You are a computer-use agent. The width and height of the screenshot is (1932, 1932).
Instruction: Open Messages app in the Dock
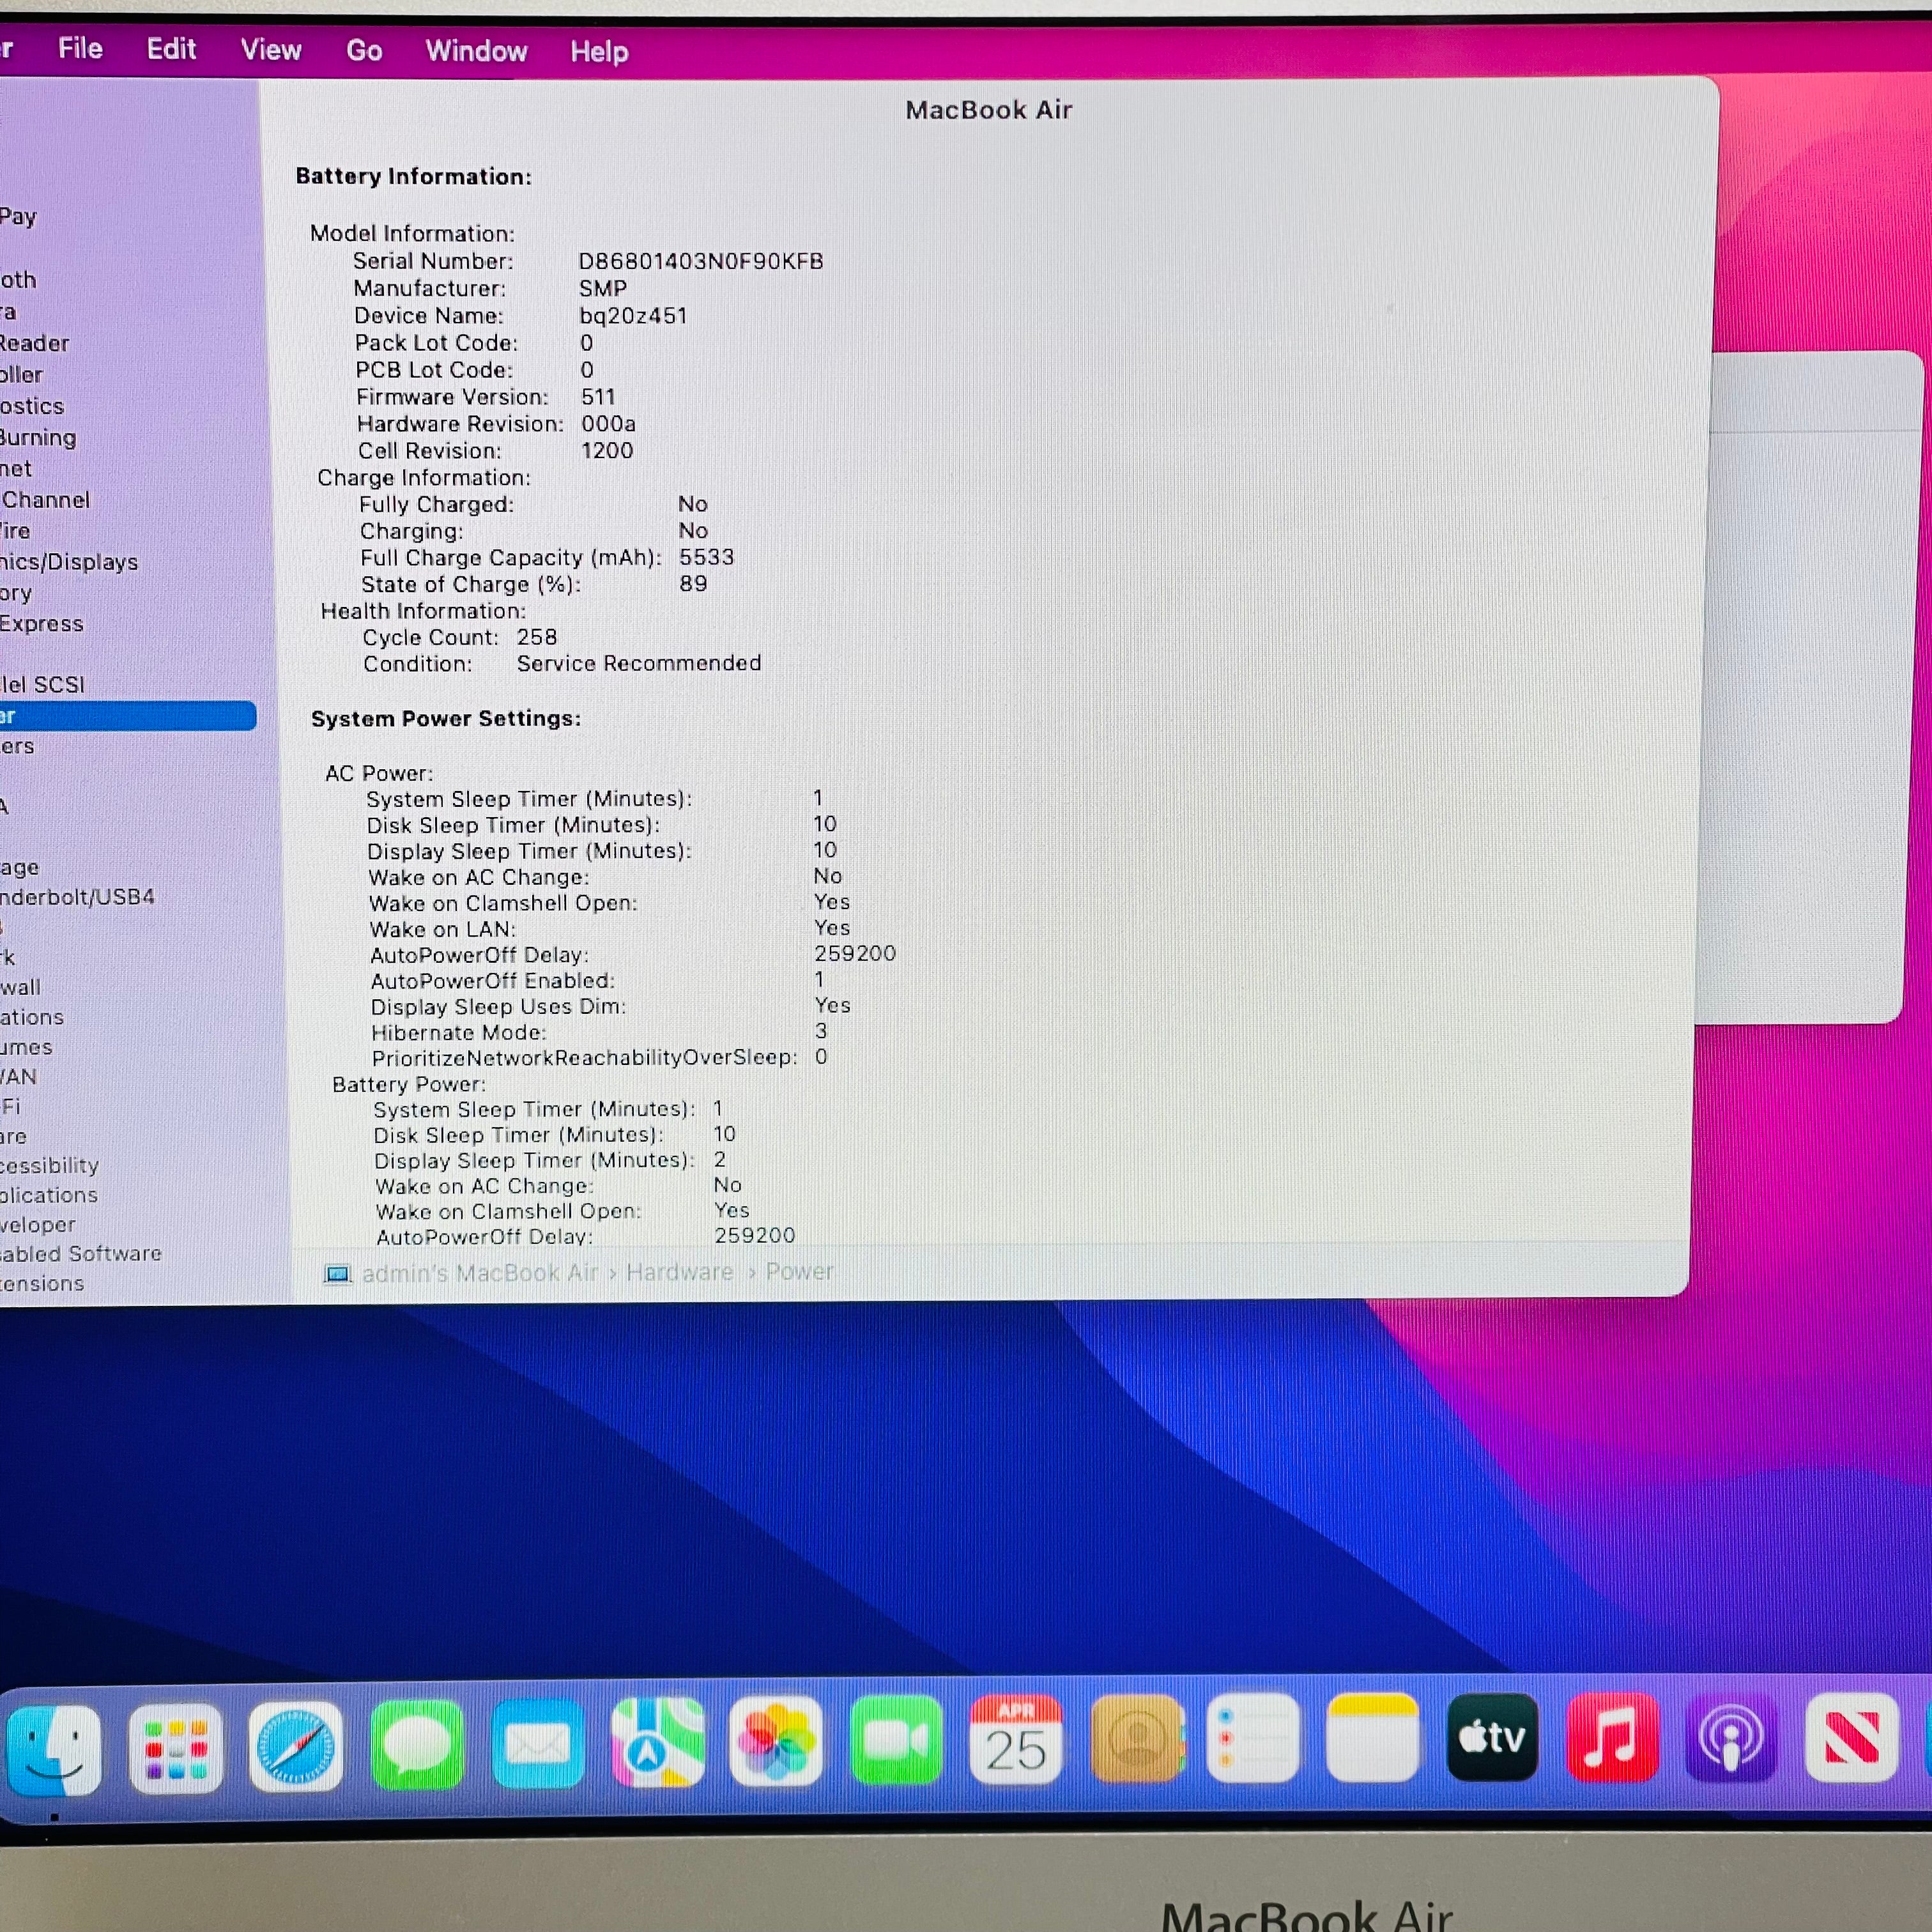416,1746
